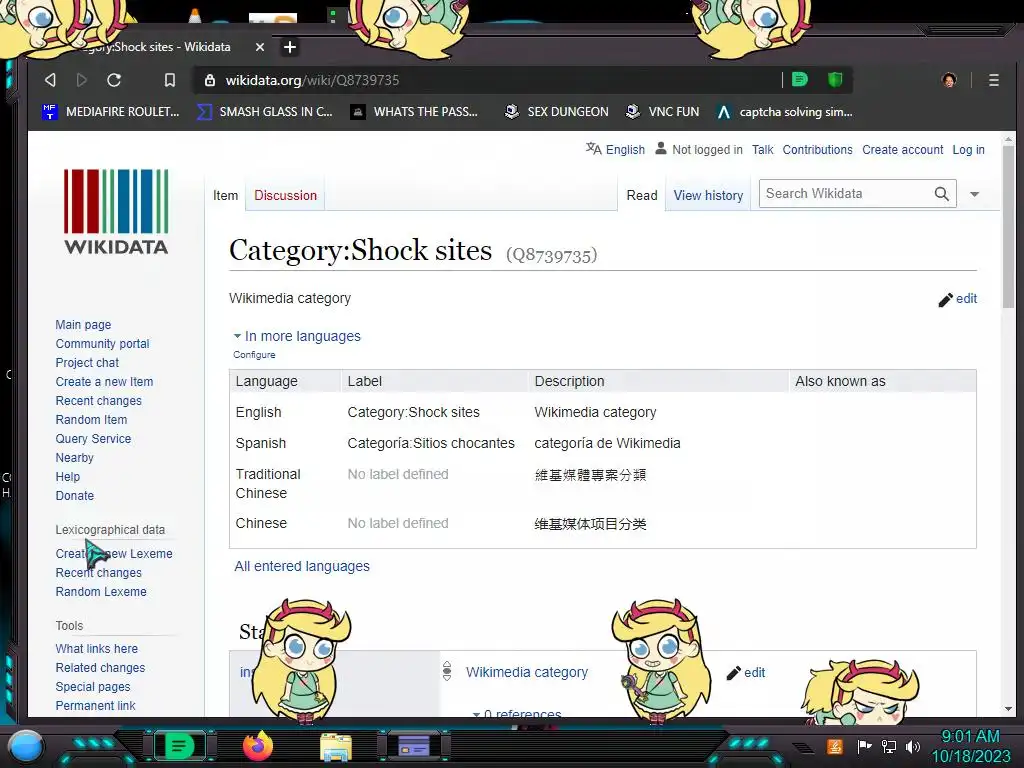Open Firefox from the taskbar
Viewport: 1024px width, 768px height.
258,746
